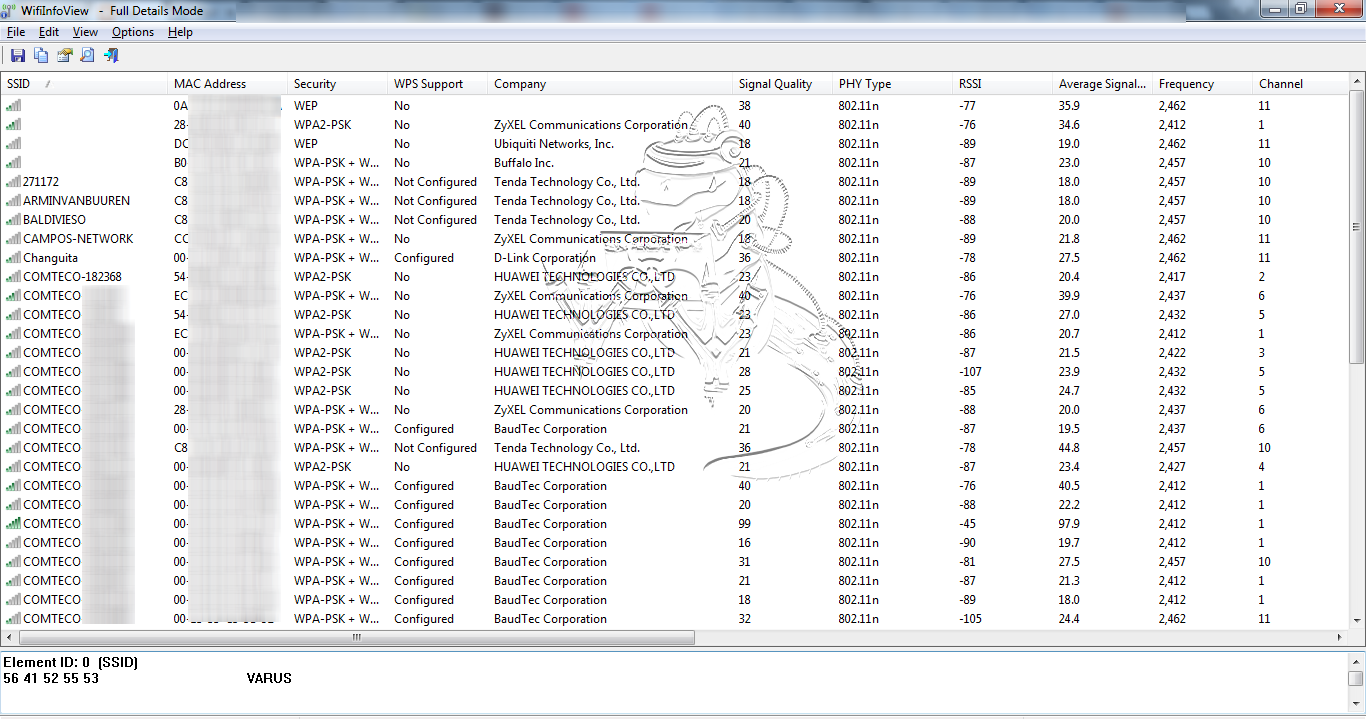The width and height of the screenshot is (1366, 719).
Task: Open the View menu
Action: 85,32
